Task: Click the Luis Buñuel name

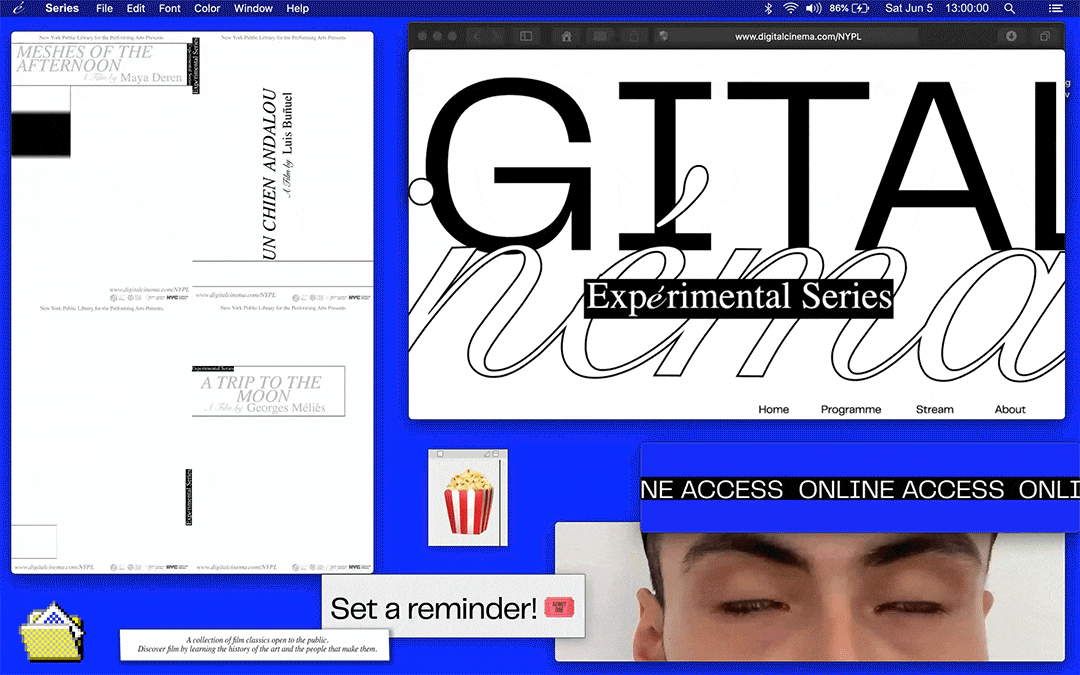Action: pyautogui.click(x=288, y=123)
